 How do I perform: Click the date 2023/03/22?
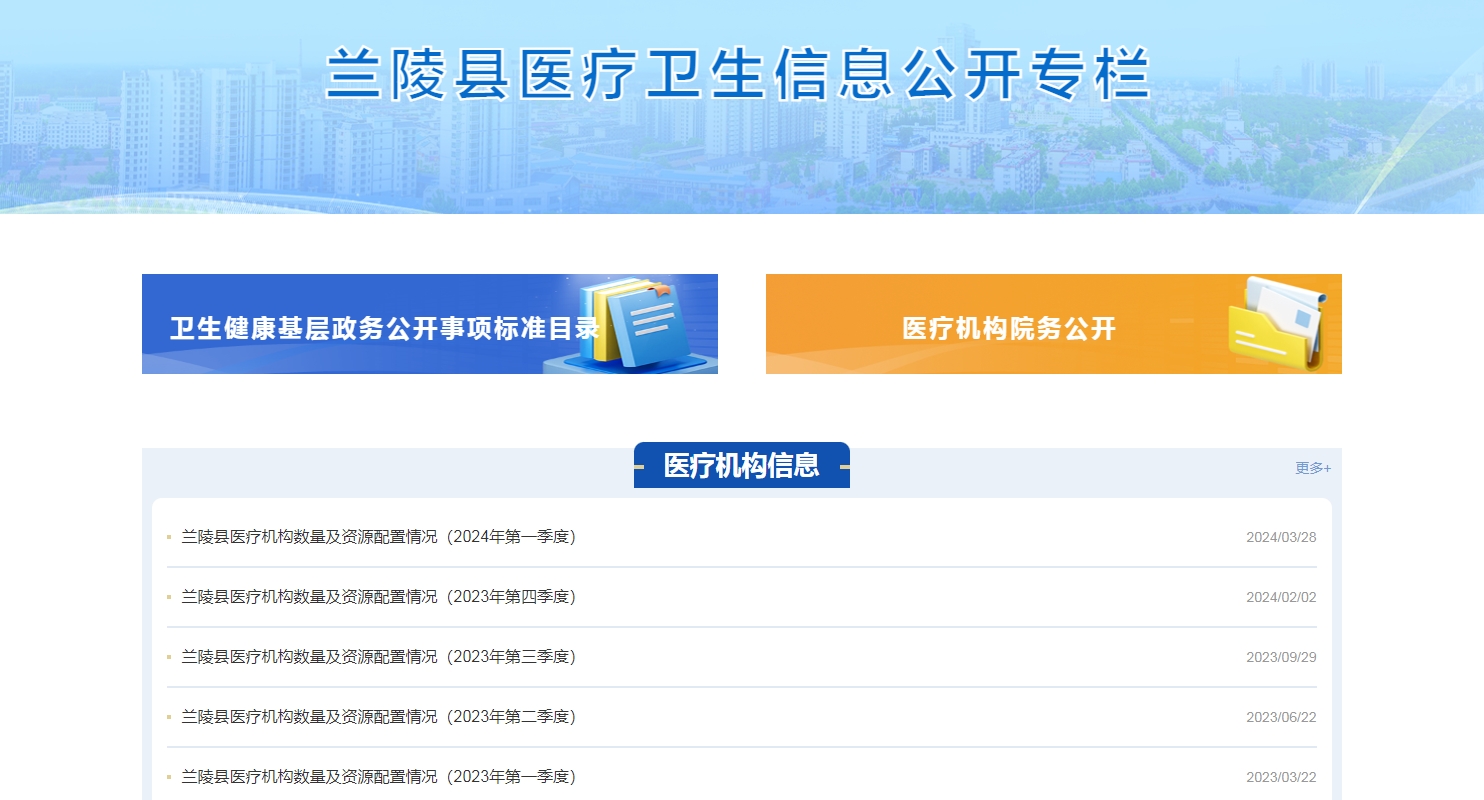click(1281, 777)
